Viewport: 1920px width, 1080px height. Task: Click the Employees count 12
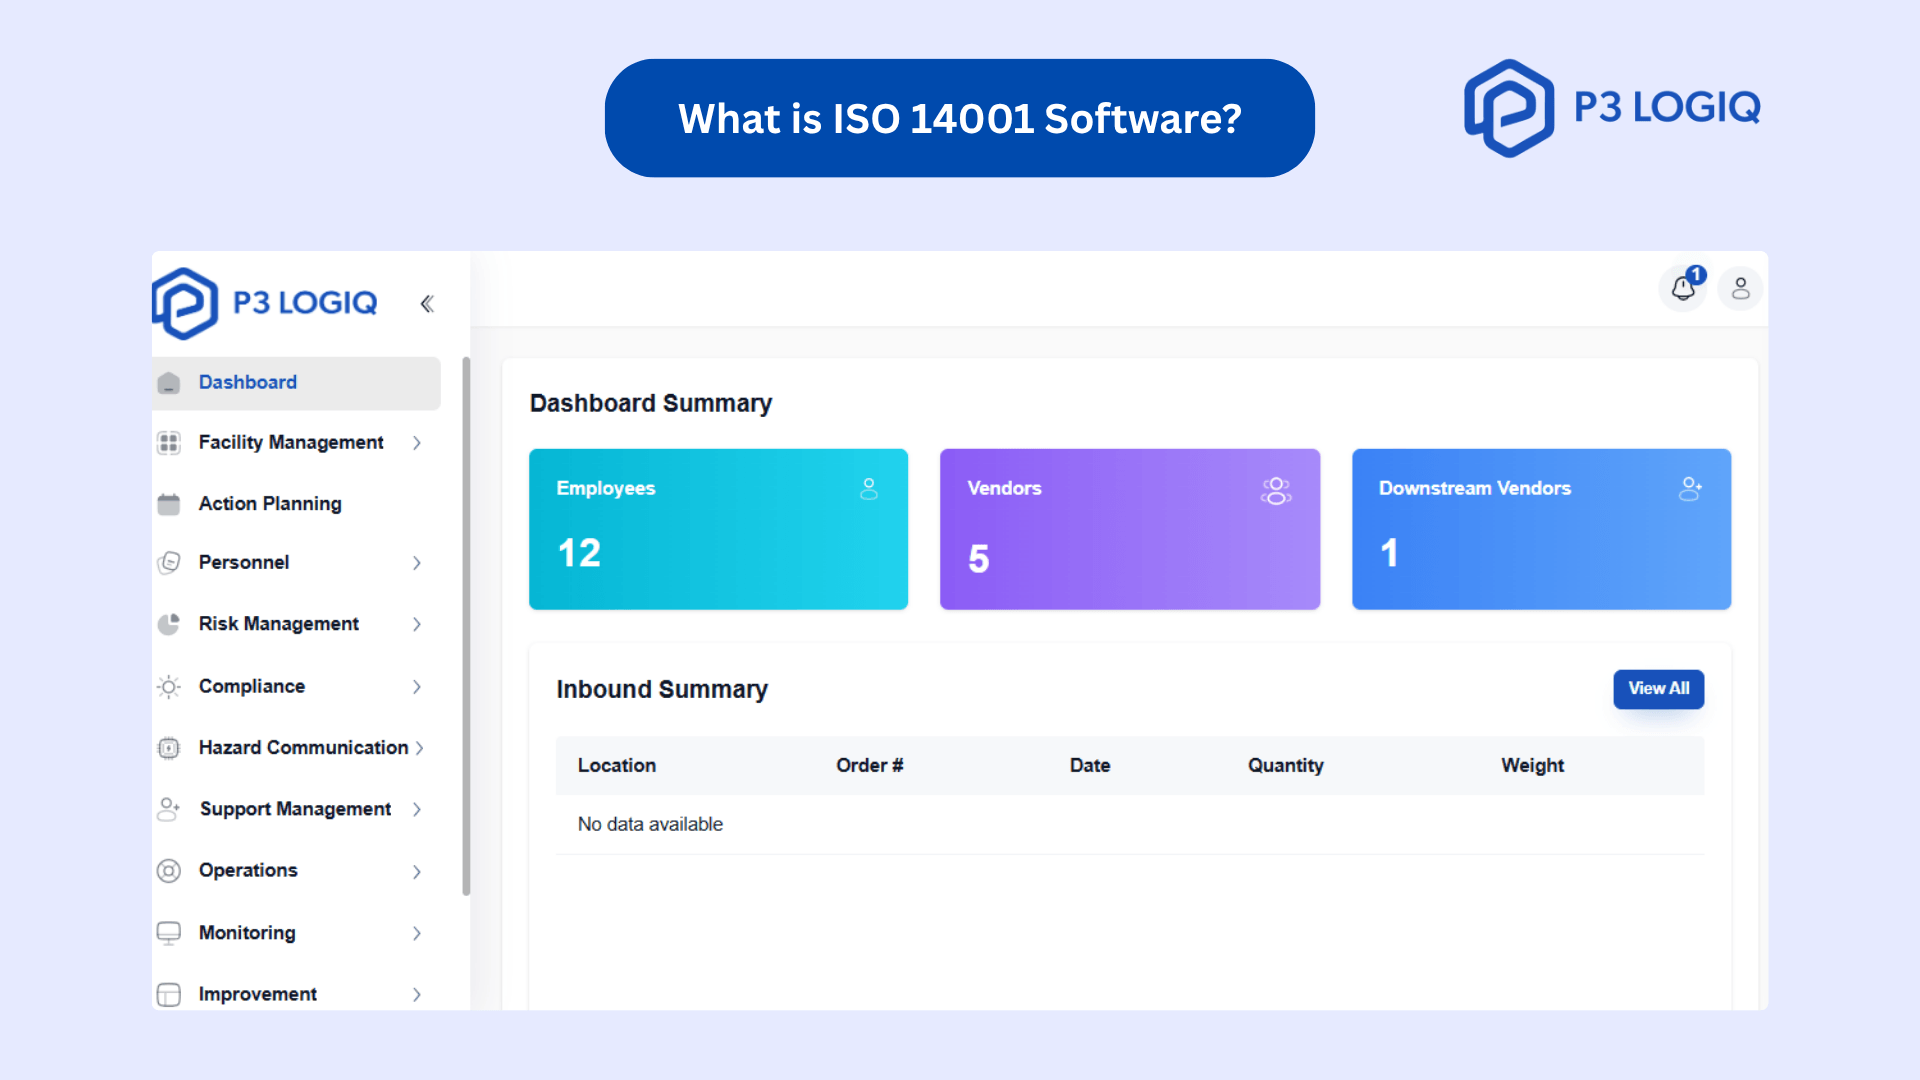point(579,554)
